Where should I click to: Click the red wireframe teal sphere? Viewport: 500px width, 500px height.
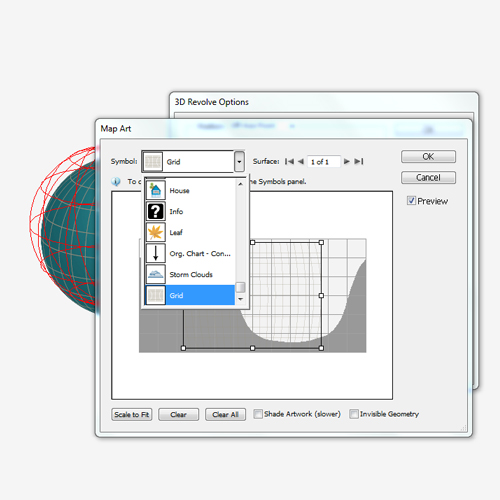tap(63, 230)
